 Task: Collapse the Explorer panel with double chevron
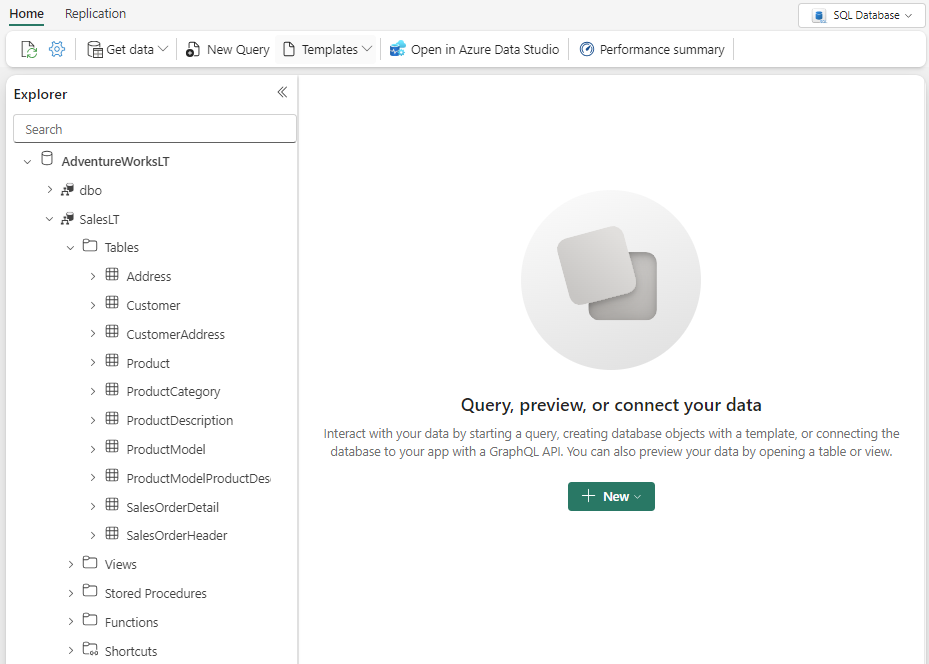tap(282, 92)
